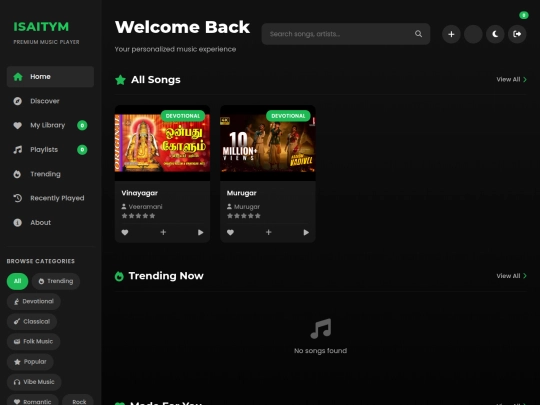Go to Discover in the sidebar
This screenshot has height=405, width=540.
pos(50,101)
